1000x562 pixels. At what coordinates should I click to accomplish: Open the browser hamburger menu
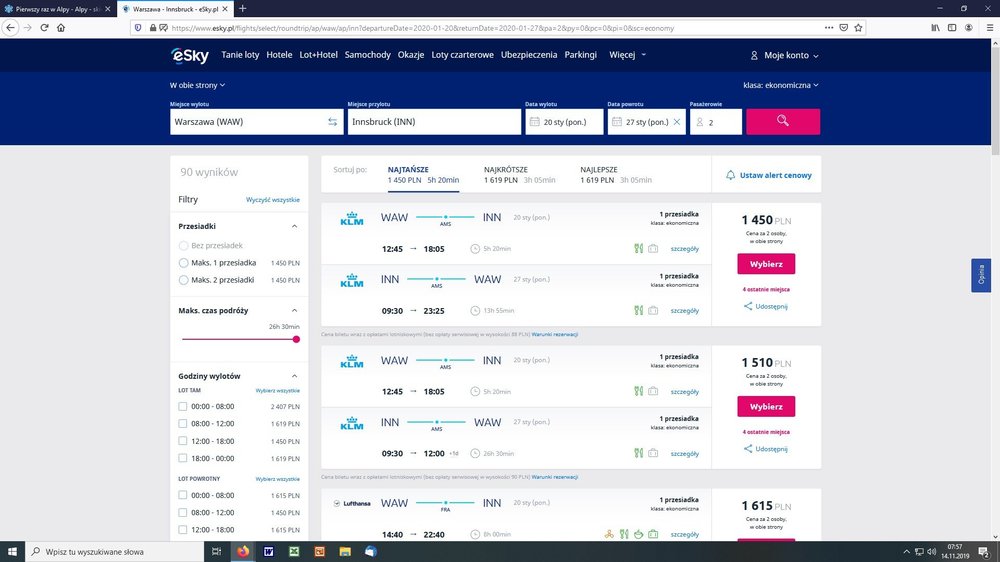pyautogui.click(x=990, y=27)
